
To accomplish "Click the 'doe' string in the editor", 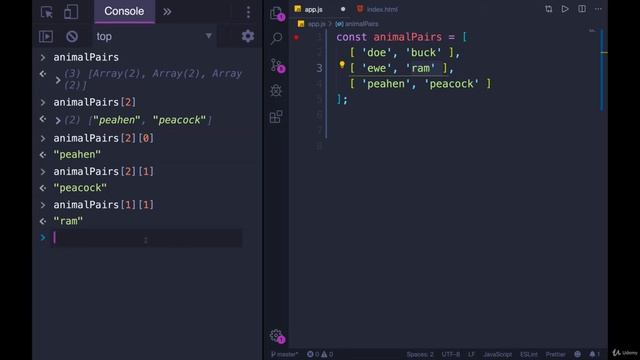I will 376,53.
